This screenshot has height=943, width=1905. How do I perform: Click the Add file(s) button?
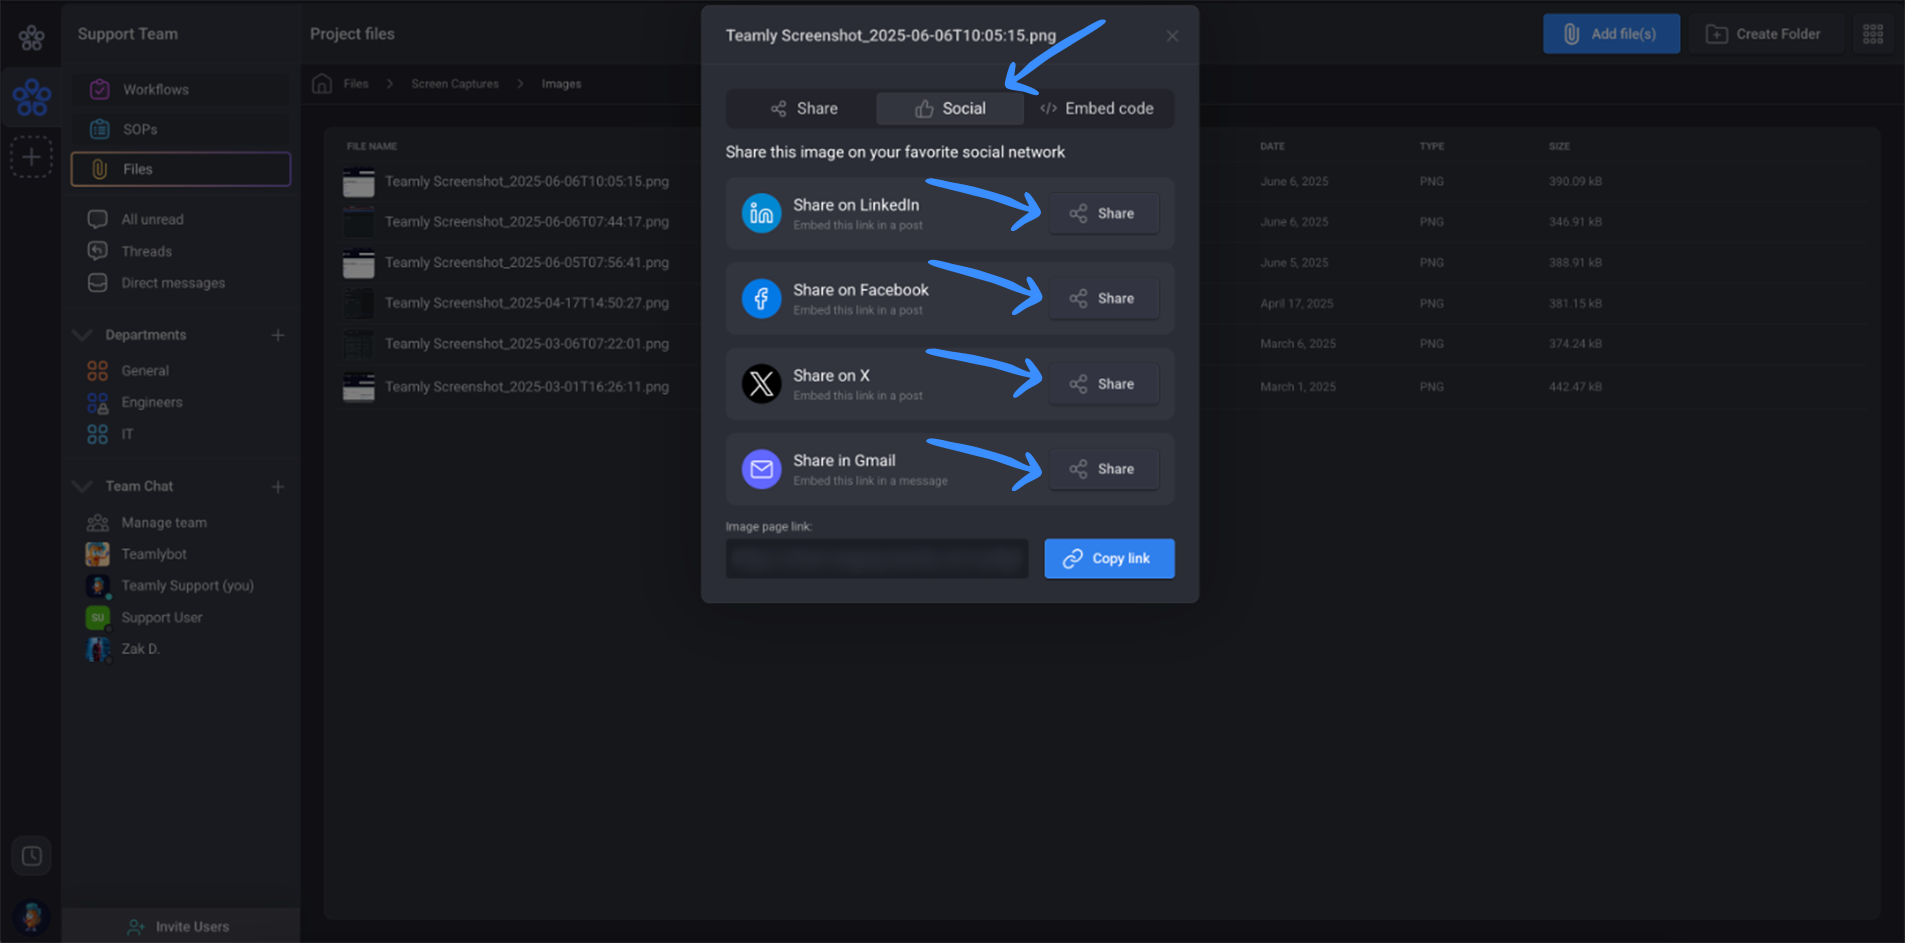click(x=1611, y=34)
